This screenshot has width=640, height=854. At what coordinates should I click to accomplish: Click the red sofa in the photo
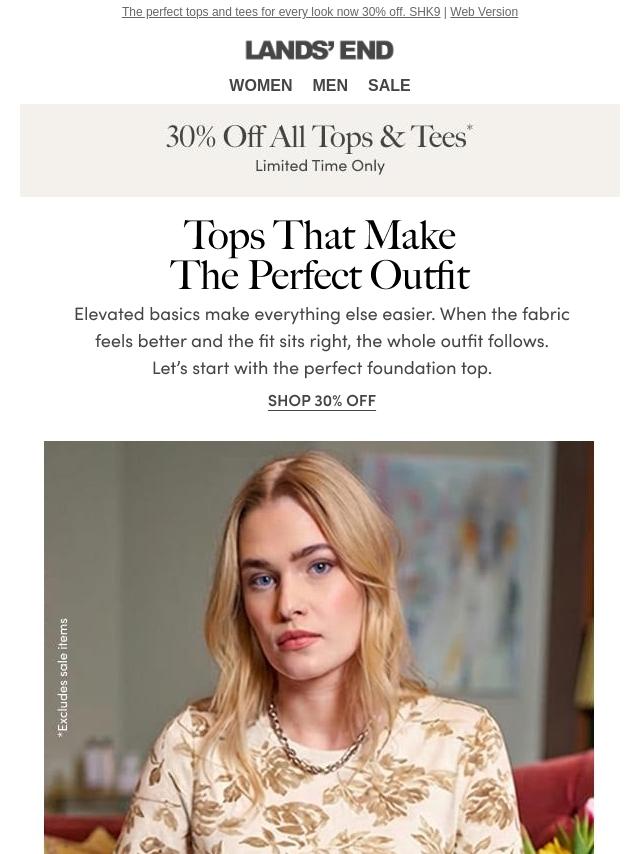point(553,792)
